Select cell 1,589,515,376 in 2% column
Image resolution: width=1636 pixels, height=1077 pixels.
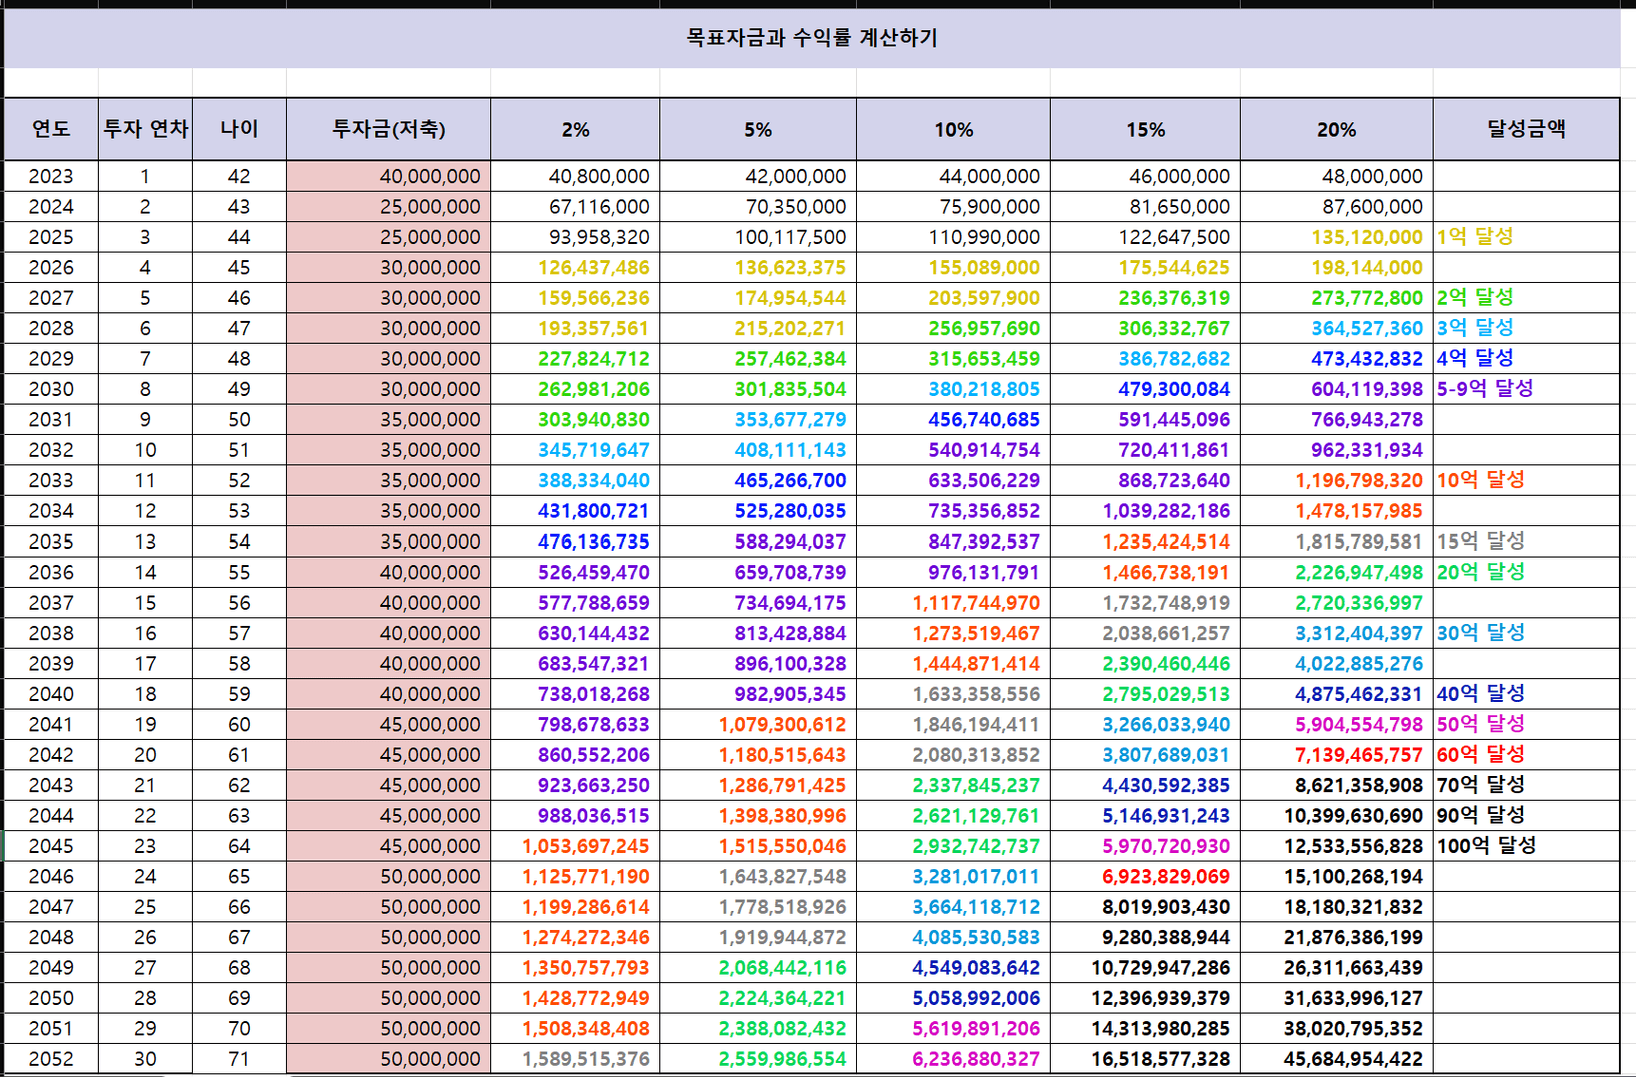[x=575, y=1058]
